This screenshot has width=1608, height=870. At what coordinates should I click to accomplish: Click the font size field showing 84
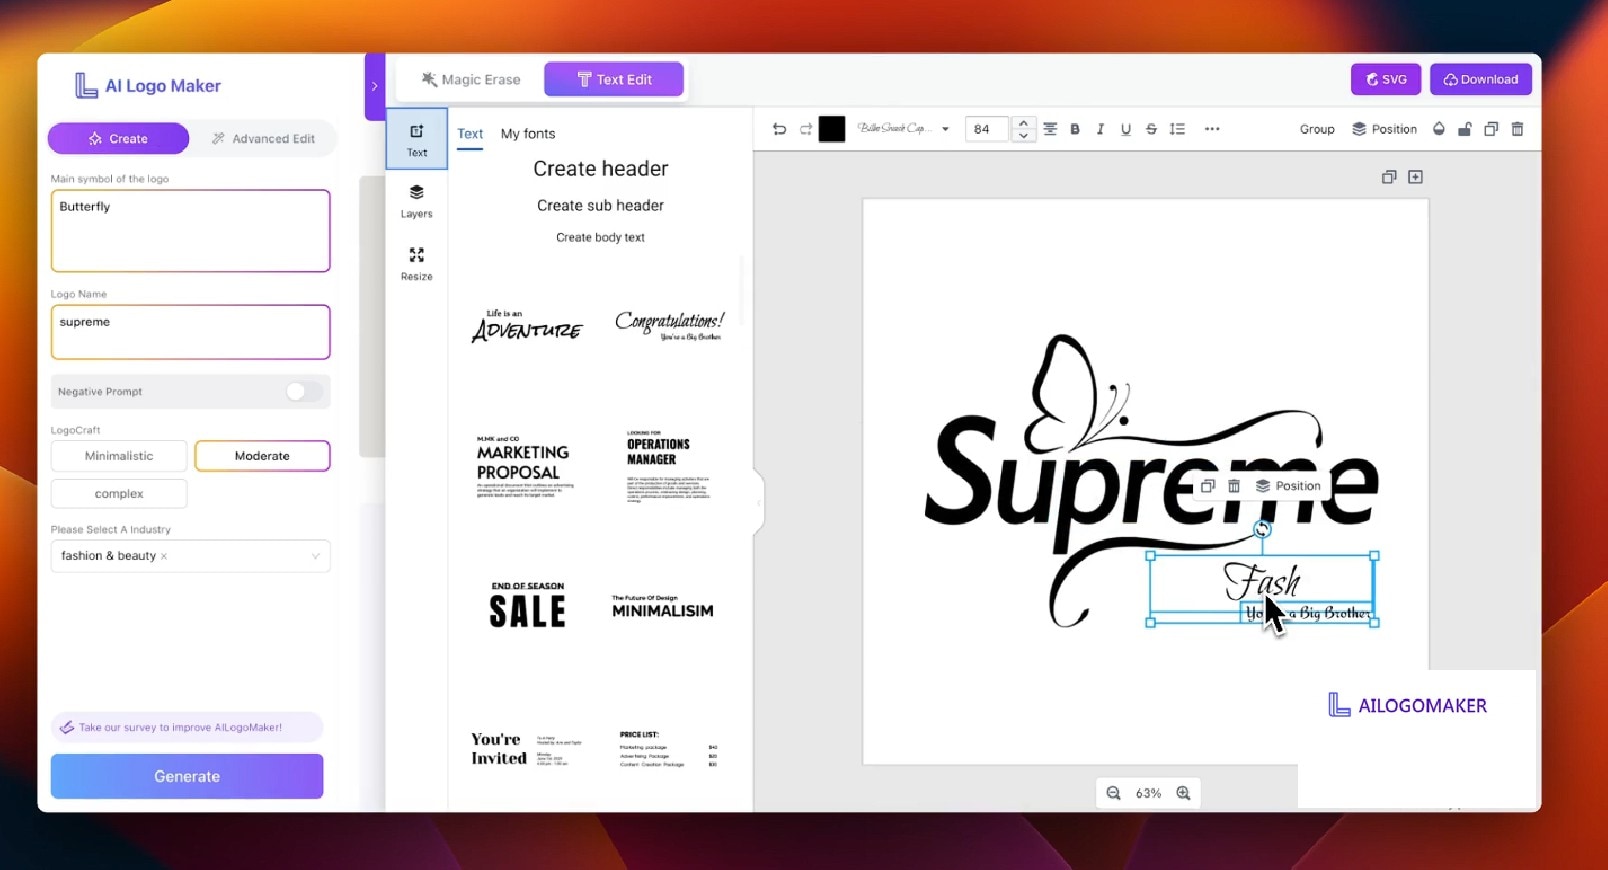pos(987,129)
